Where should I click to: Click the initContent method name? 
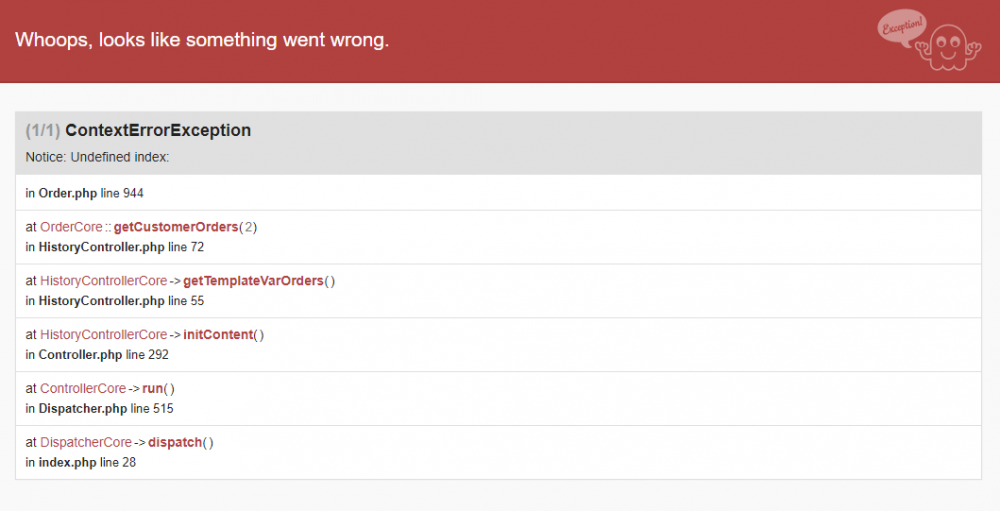click(x=217, y=335)
